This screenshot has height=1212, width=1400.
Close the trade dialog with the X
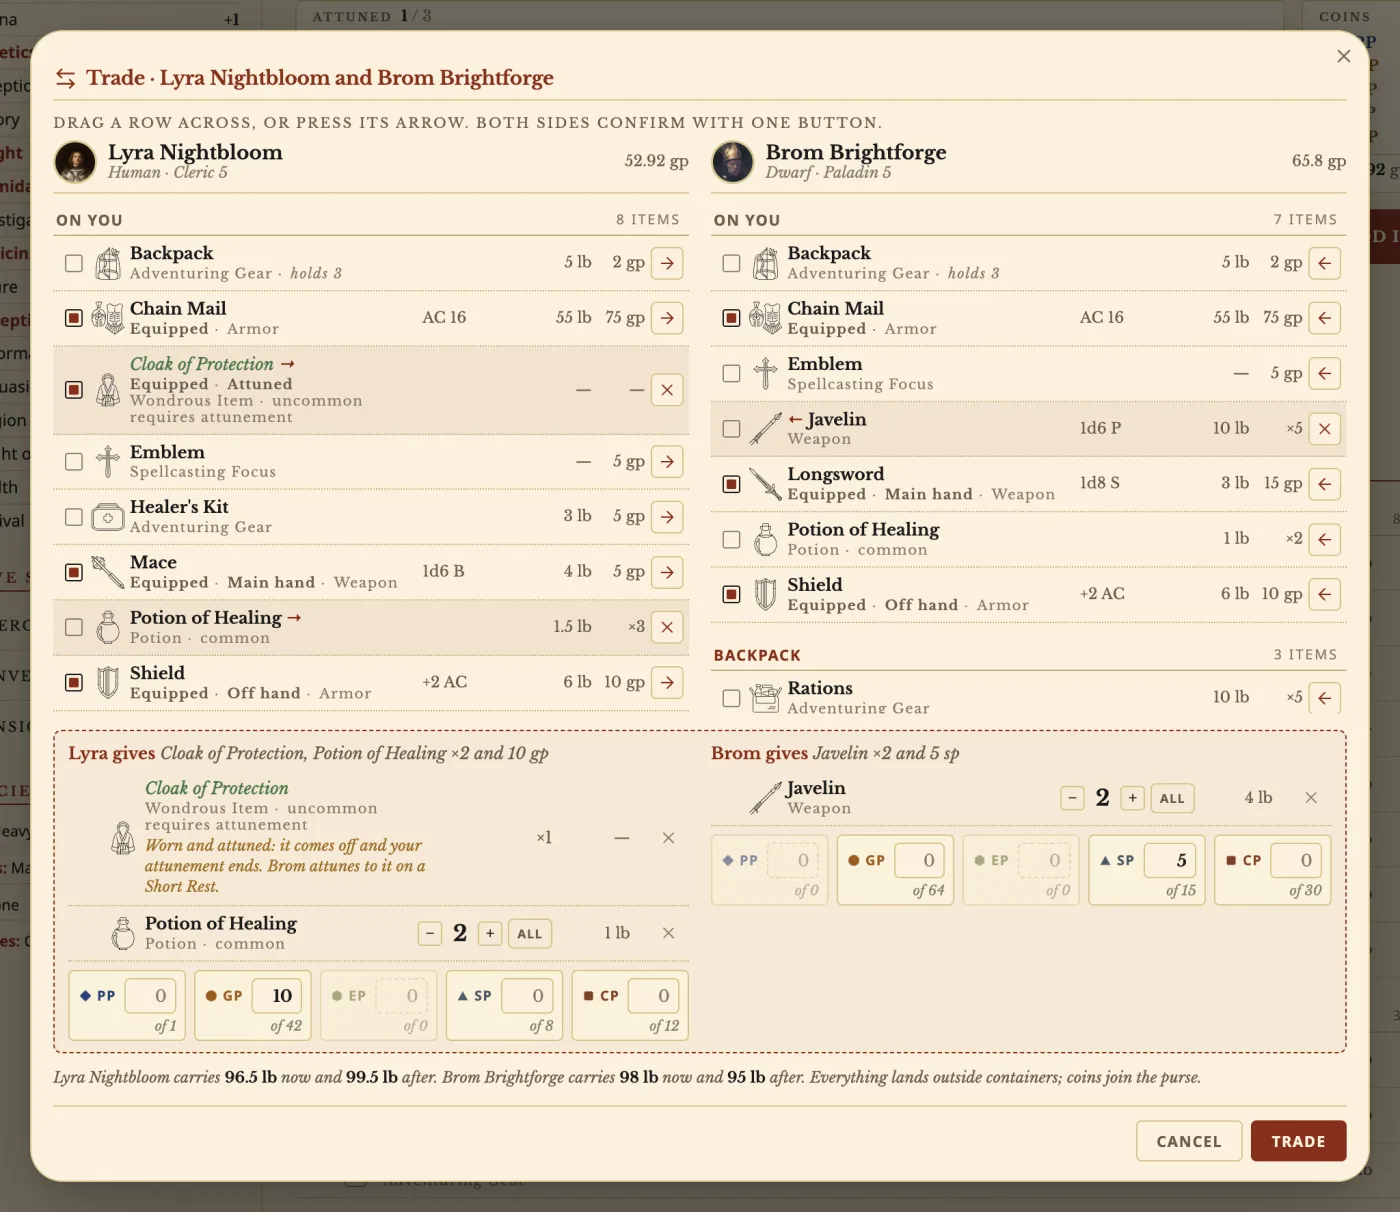click(x=1344, y=56)
